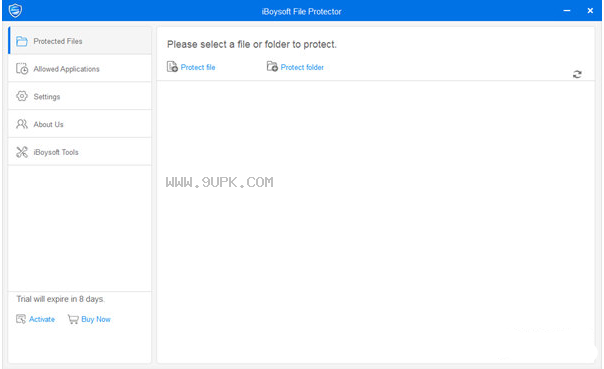This screenshot has width=604, height=369.
Task: Click the iBoysoft Tools wrench icon
Action: click(22, 152)
